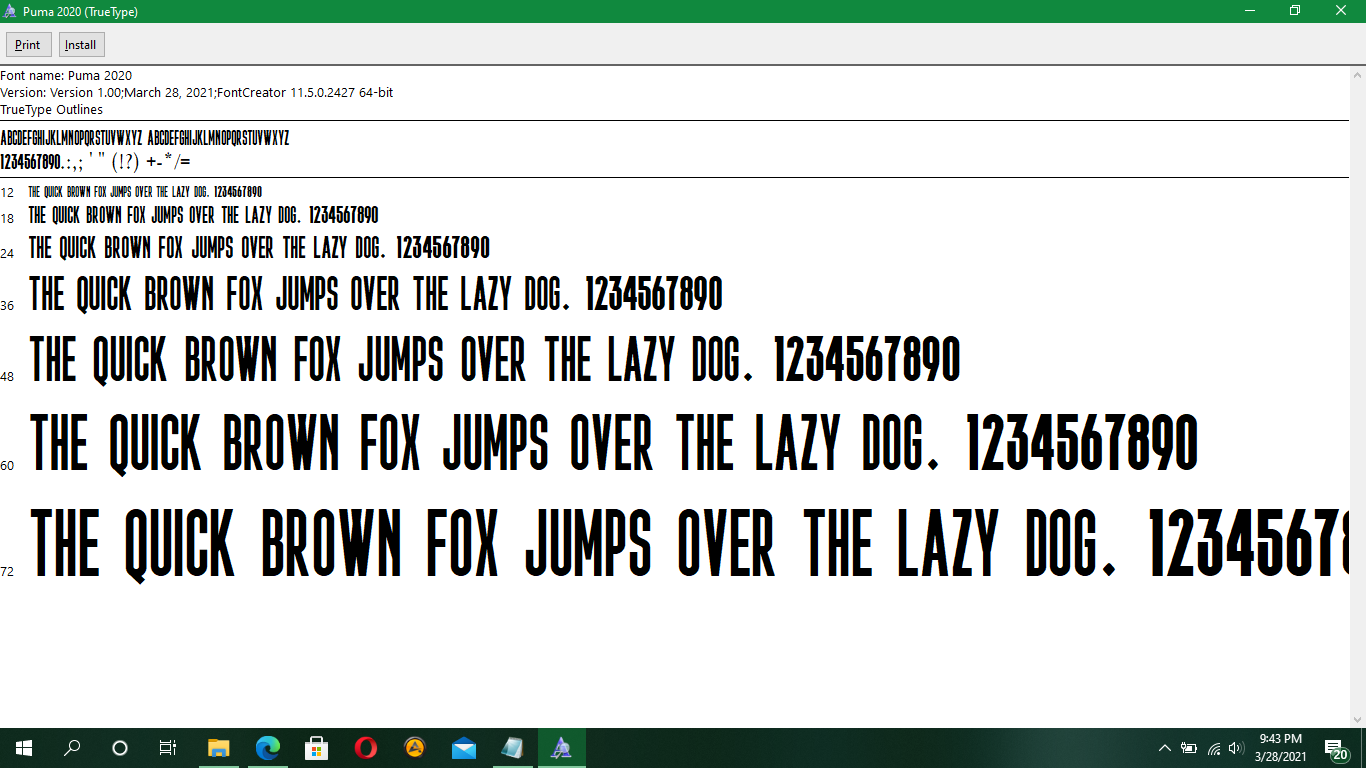Click the 'Font name: Puma 2020' text
The image size is (1366, 768).
[66, 75]
